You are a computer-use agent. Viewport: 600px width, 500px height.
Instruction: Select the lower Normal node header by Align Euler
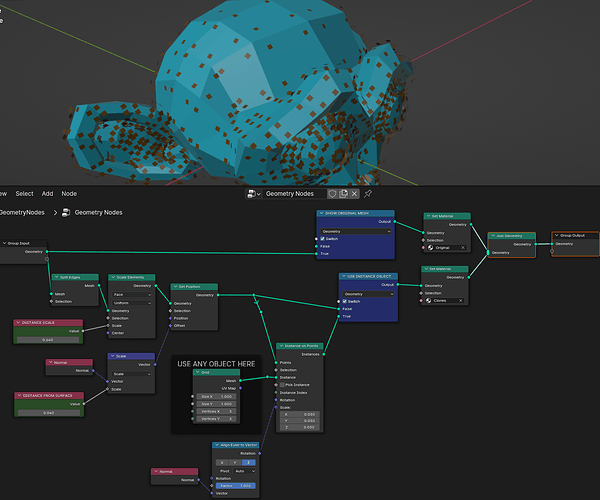[x=174, y=472]
